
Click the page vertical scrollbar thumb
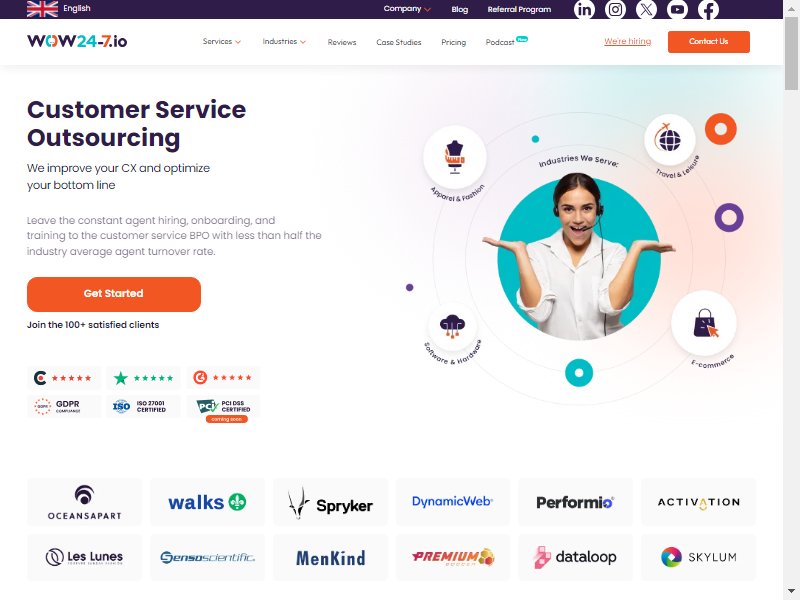tap(791, 54)
